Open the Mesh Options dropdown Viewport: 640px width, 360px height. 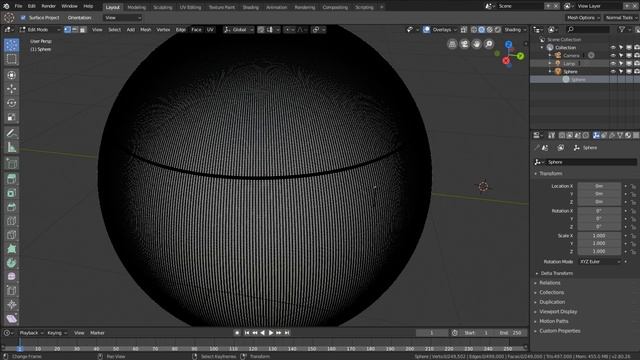coord(583,18)
